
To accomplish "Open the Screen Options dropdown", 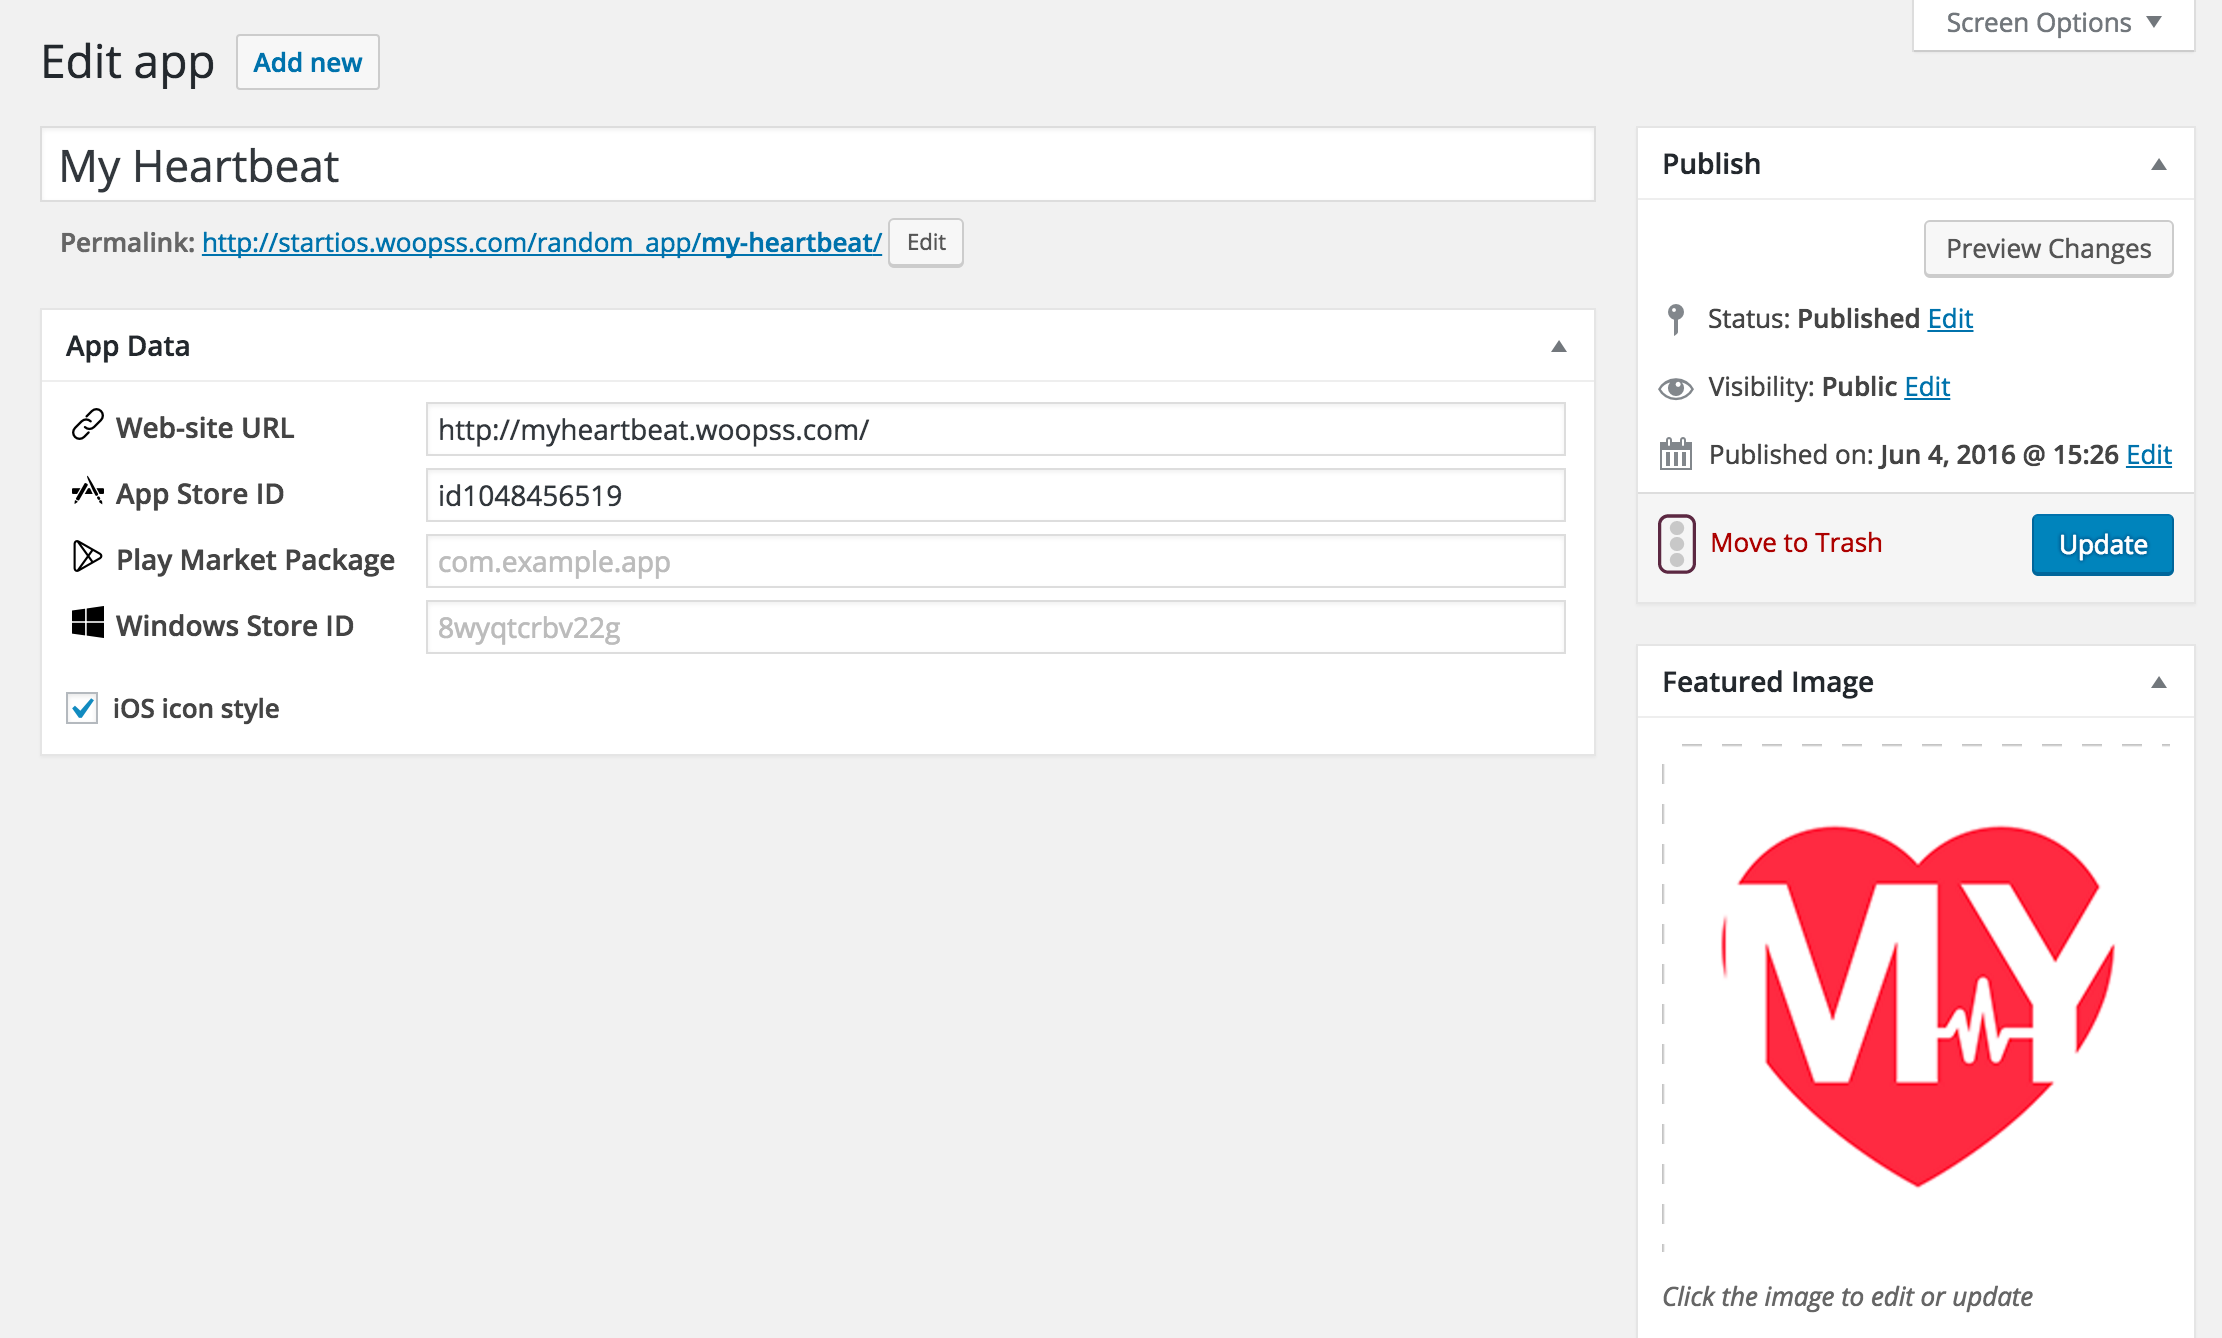I will (x=2053, y=23).
